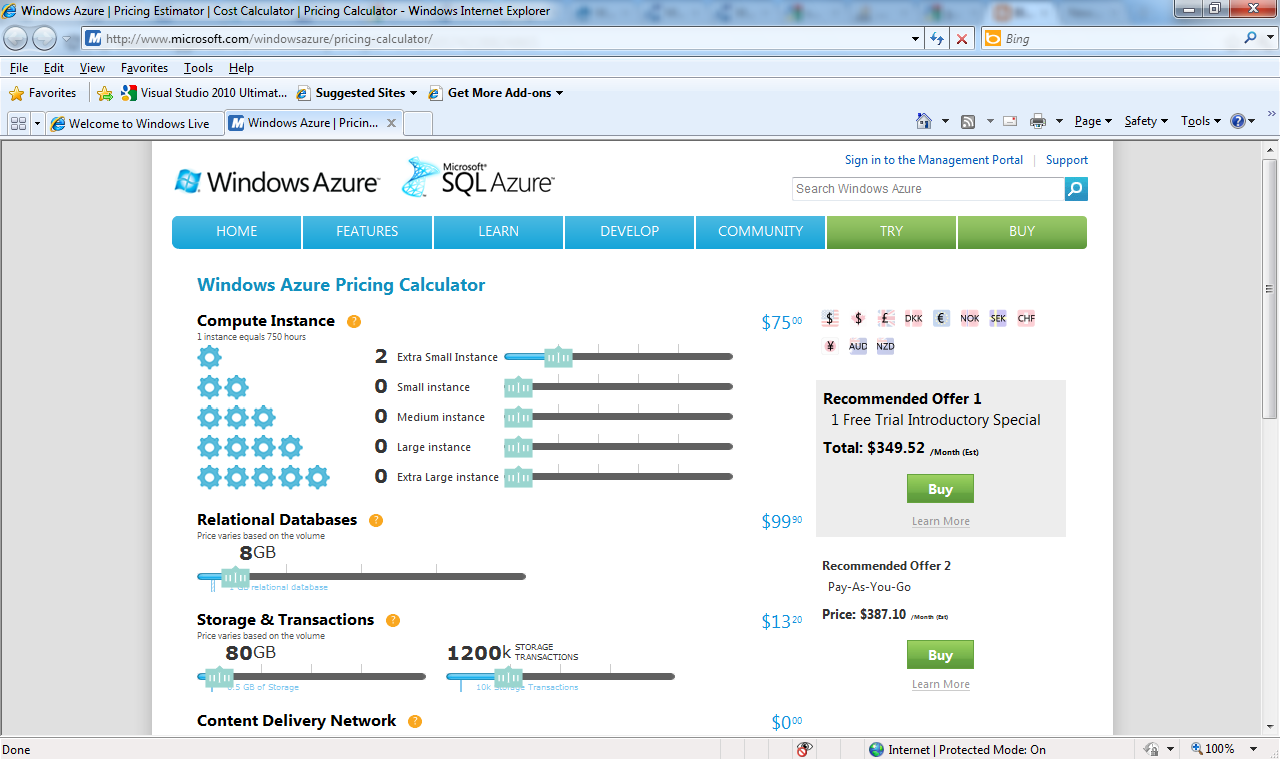Viewport: 1280px width, 760px height.
Task: Pick the NOK currency icon
Action: pyautogui.click(x=970, y=319)
